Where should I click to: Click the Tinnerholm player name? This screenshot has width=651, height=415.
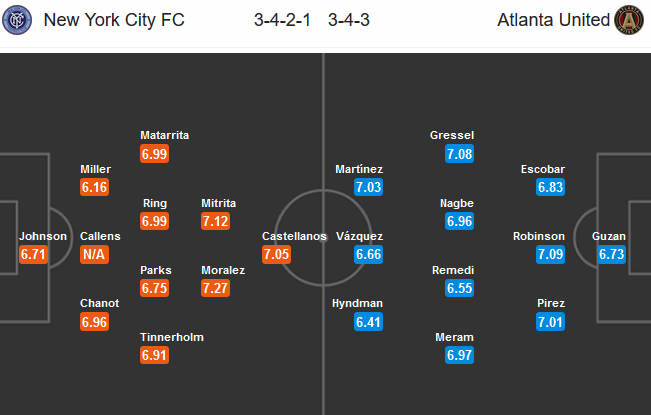point(172,337)
